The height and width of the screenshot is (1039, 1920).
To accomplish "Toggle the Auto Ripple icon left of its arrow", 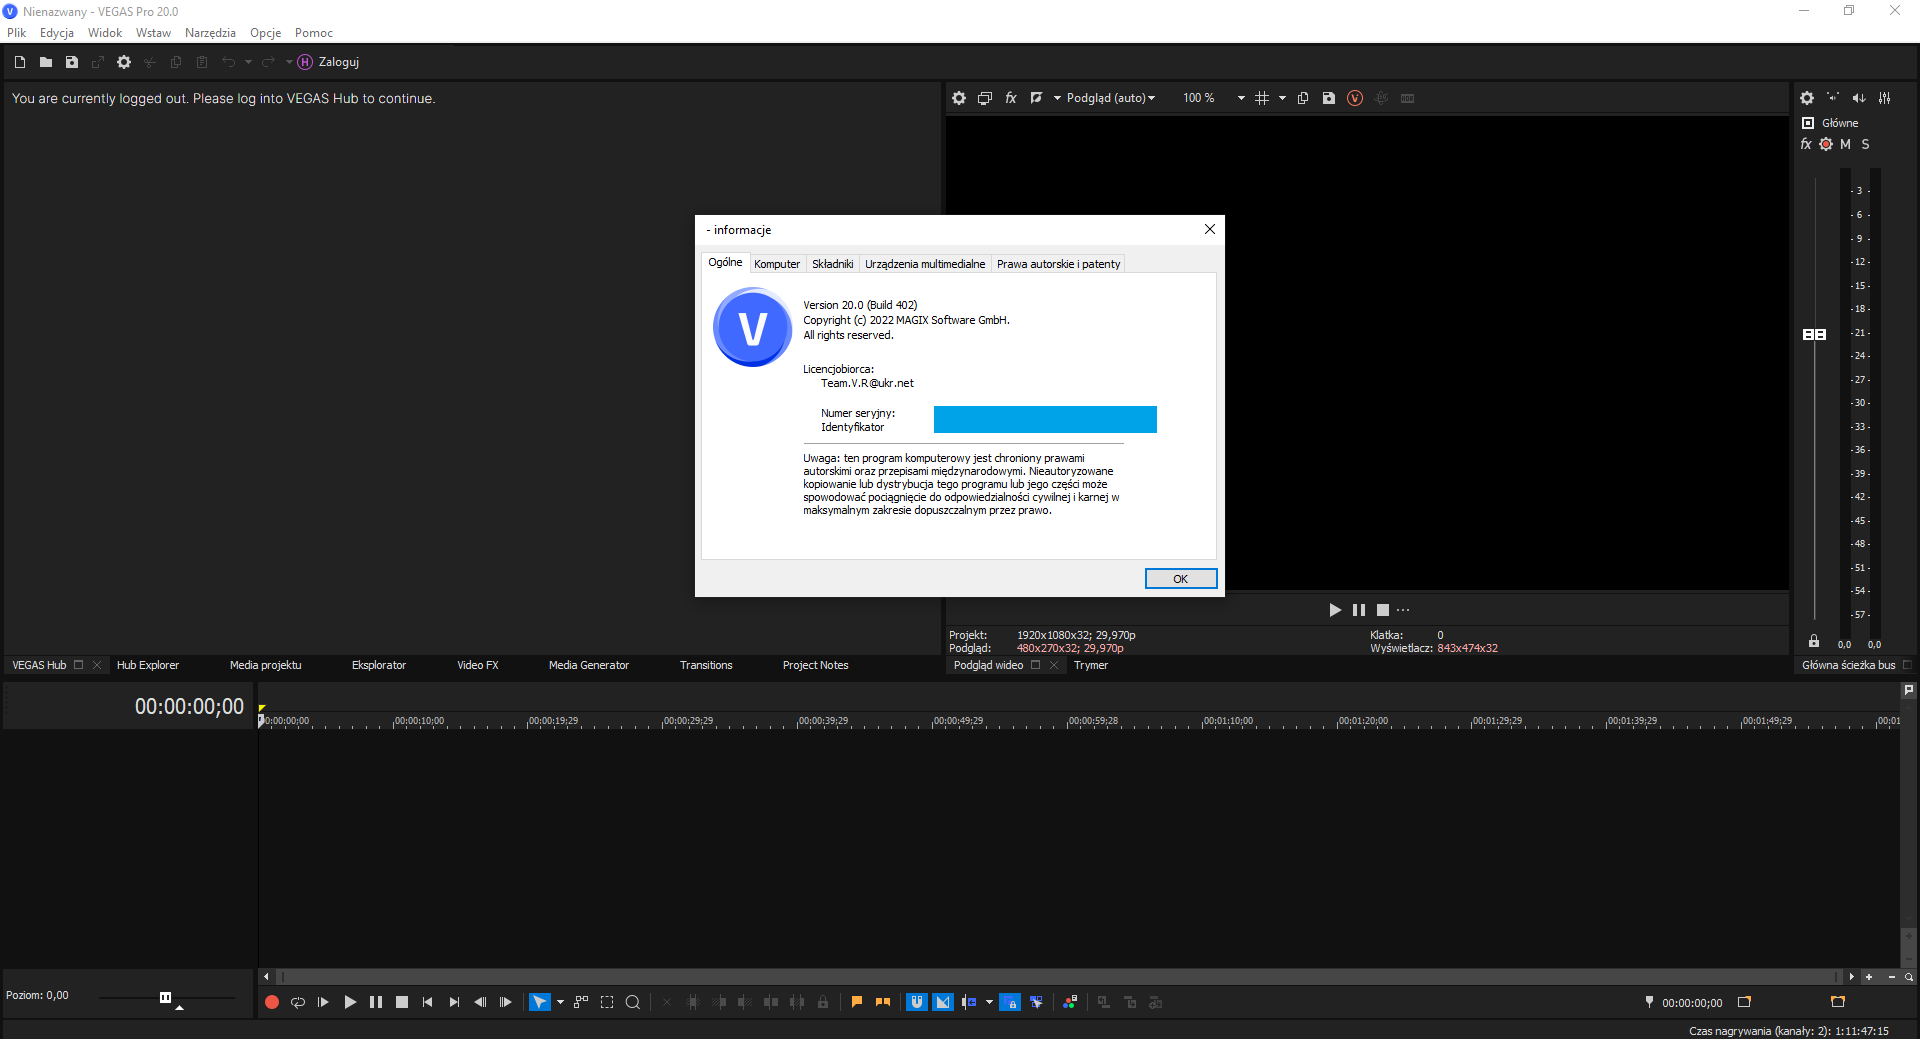I will [x=969, y=1002].
